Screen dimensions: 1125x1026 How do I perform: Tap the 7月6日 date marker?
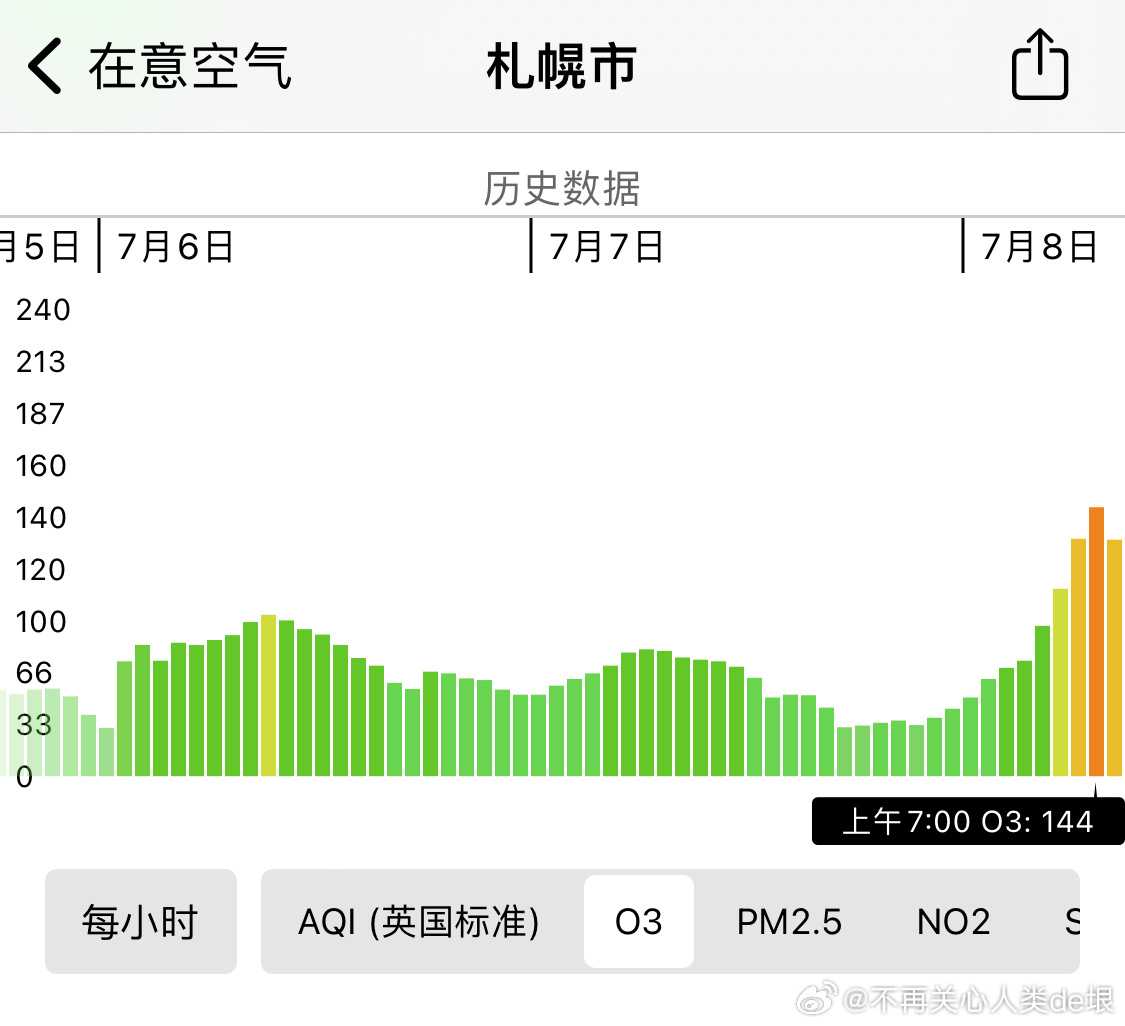pos(175,246)
